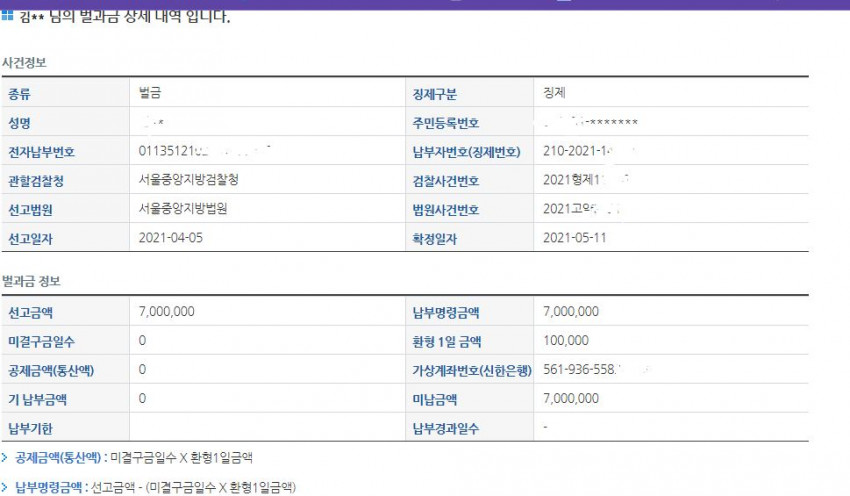Click the 선고법원 label
This screenshot has width=850, height=496.
[30, 210]
